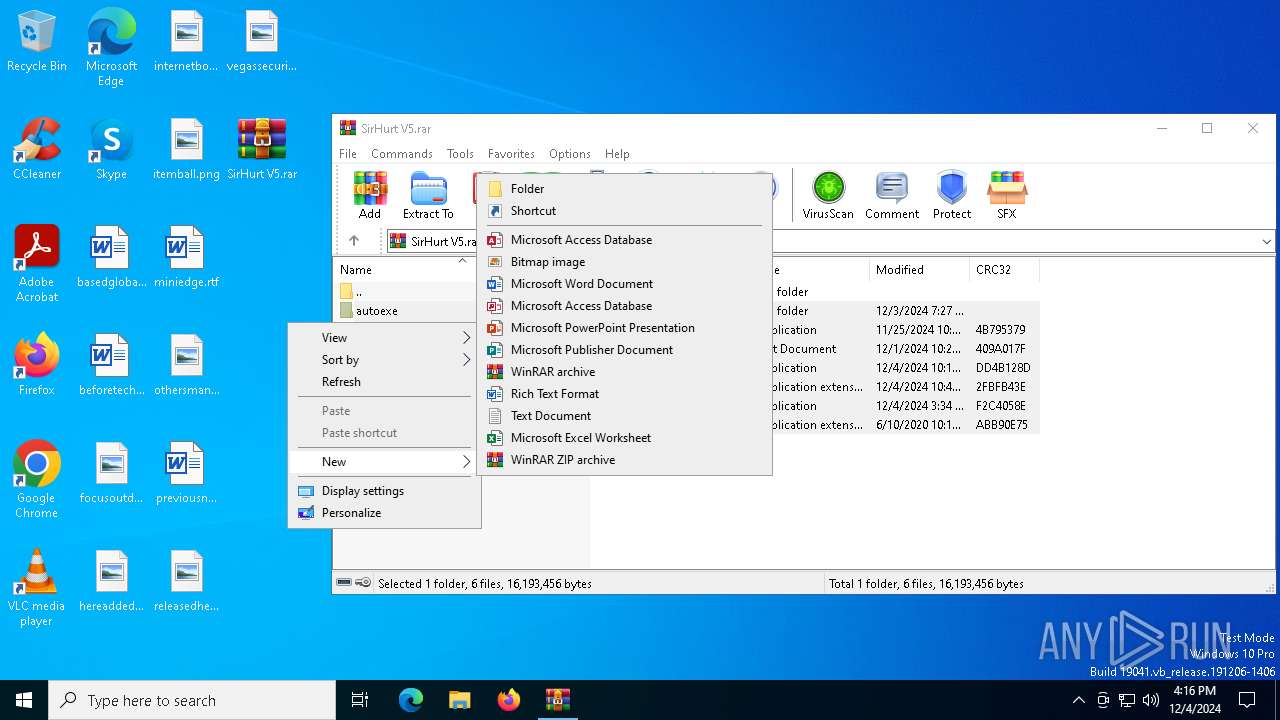The height and width of the screenshot is (720, 1280).
Task: Open Recycle Bin on the desktop
Action: [x=37, y=42]
